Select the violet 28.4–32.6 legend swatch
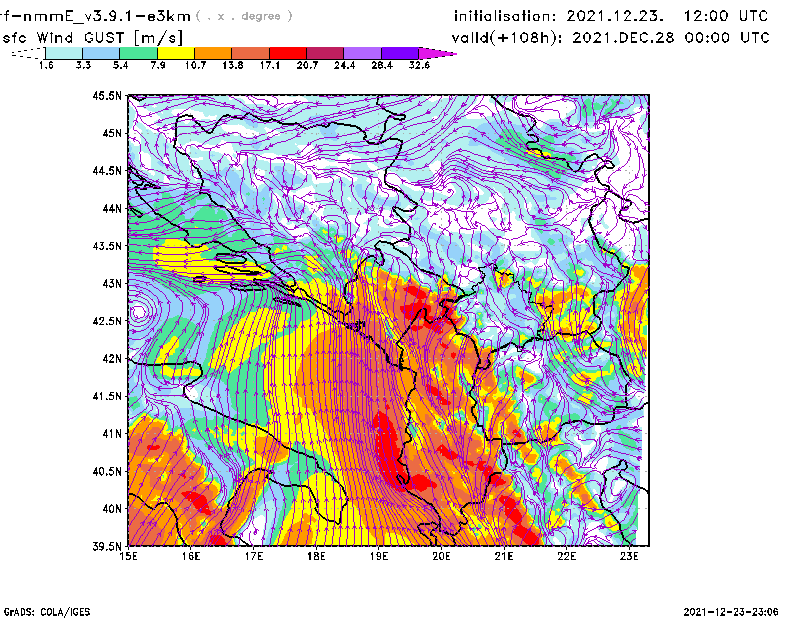Image resolution: width=800 pixels, height=618 pixels. 400,53
